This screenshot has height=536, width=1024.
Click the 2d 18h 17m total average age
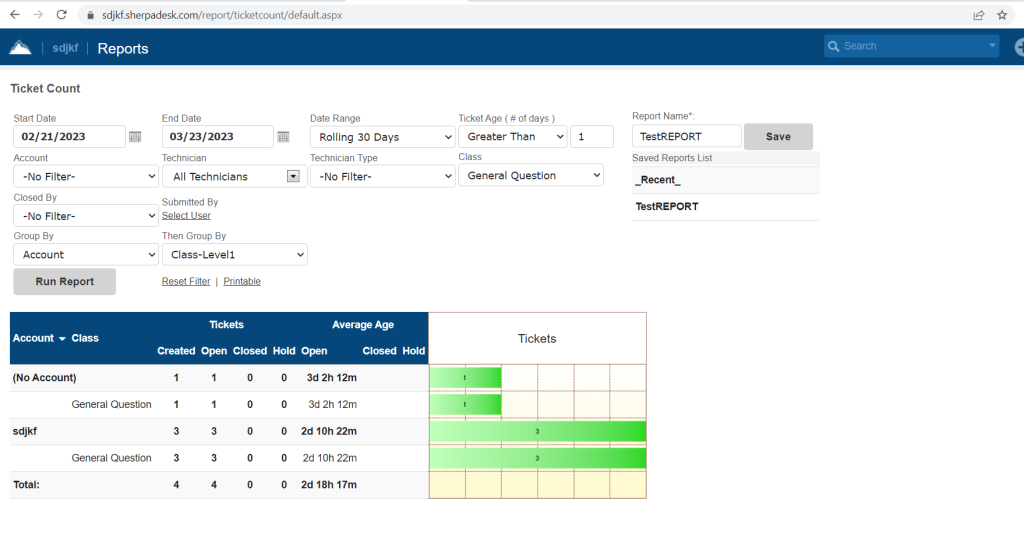pos(328,484)
